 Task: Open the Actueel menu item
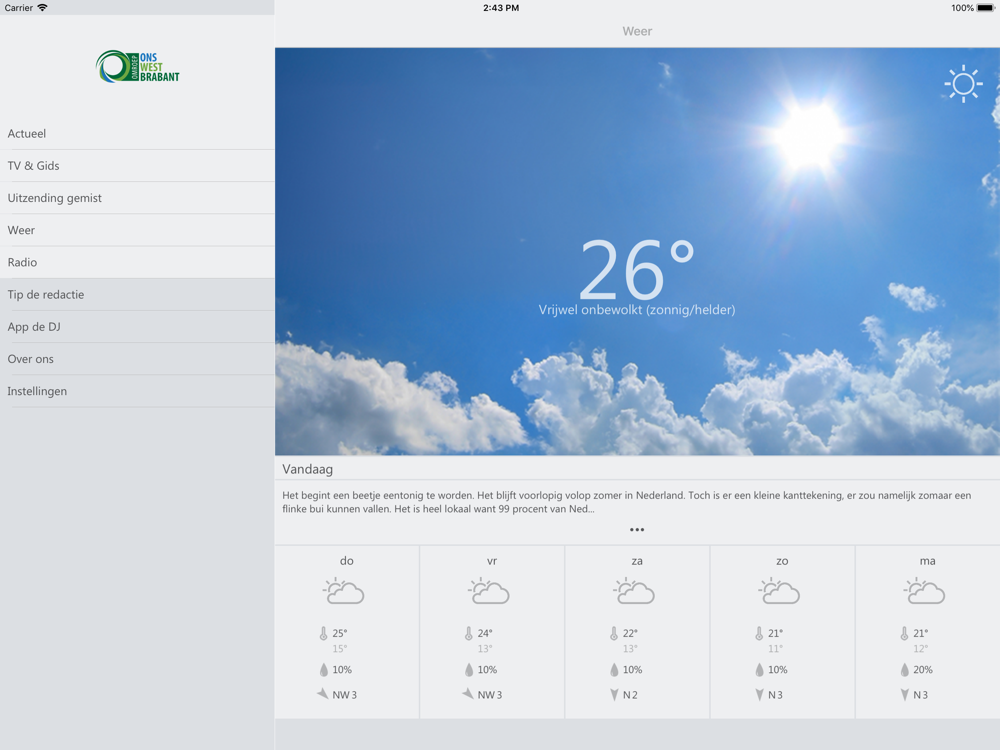pyautogui.click(x=137, y=133)
